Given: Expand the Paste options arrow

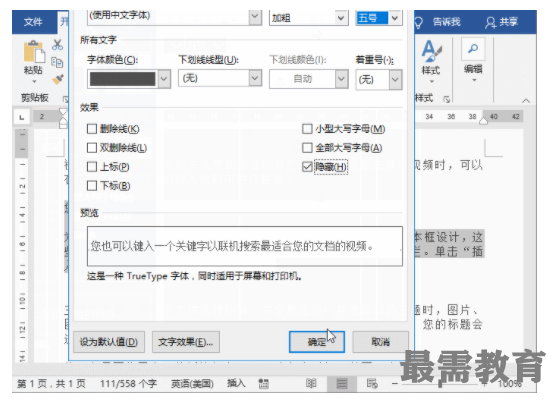Looking at the screenshot, I should [x=34, y=82].
